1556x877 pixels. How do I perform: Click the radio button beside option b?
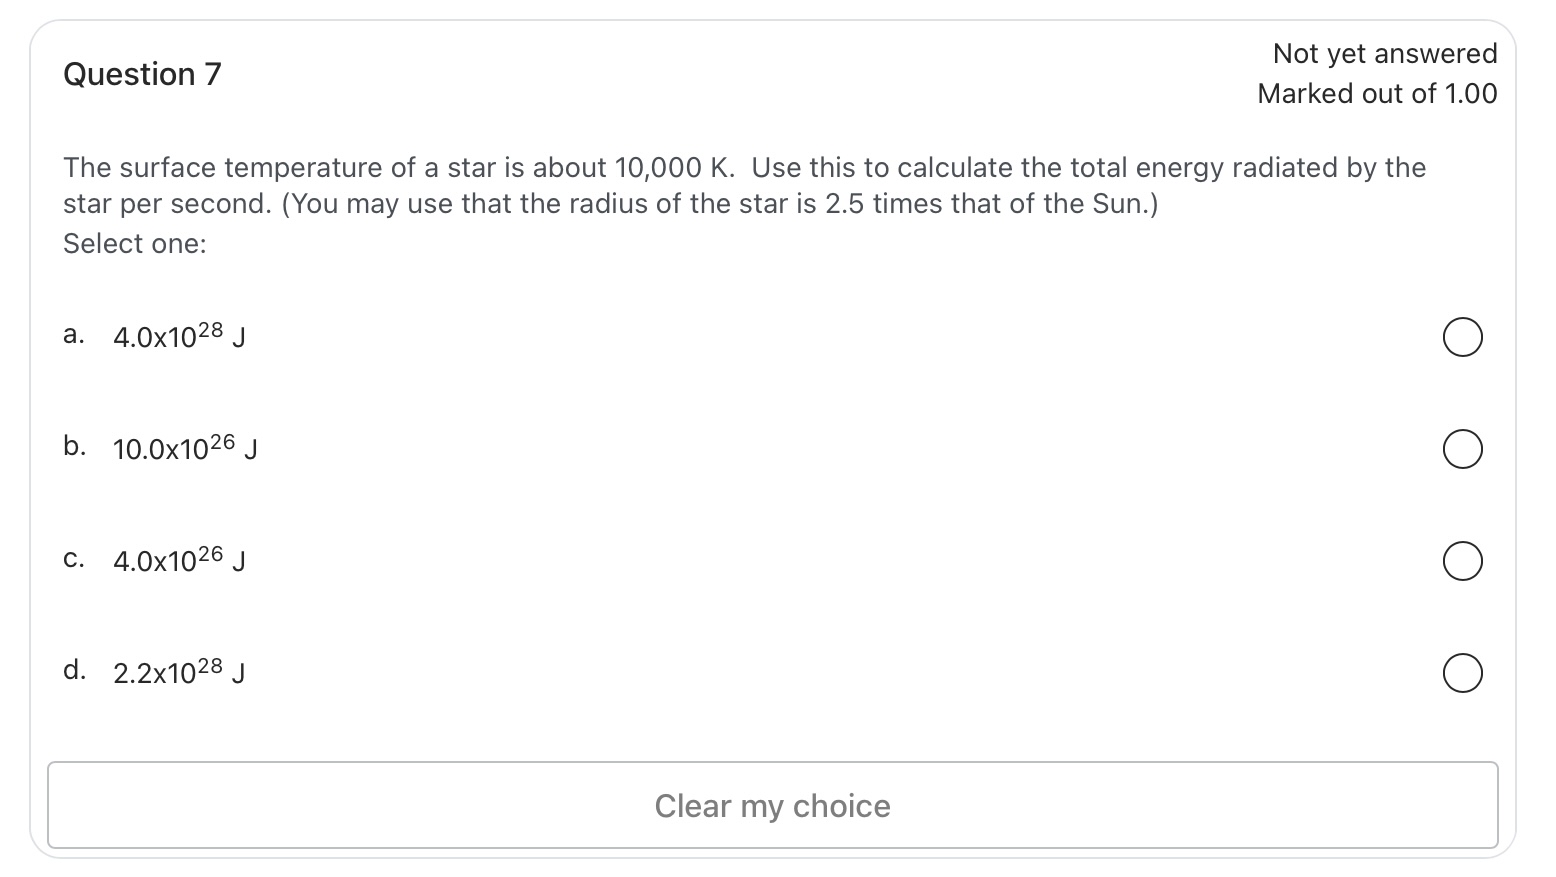click(1462, 449)
